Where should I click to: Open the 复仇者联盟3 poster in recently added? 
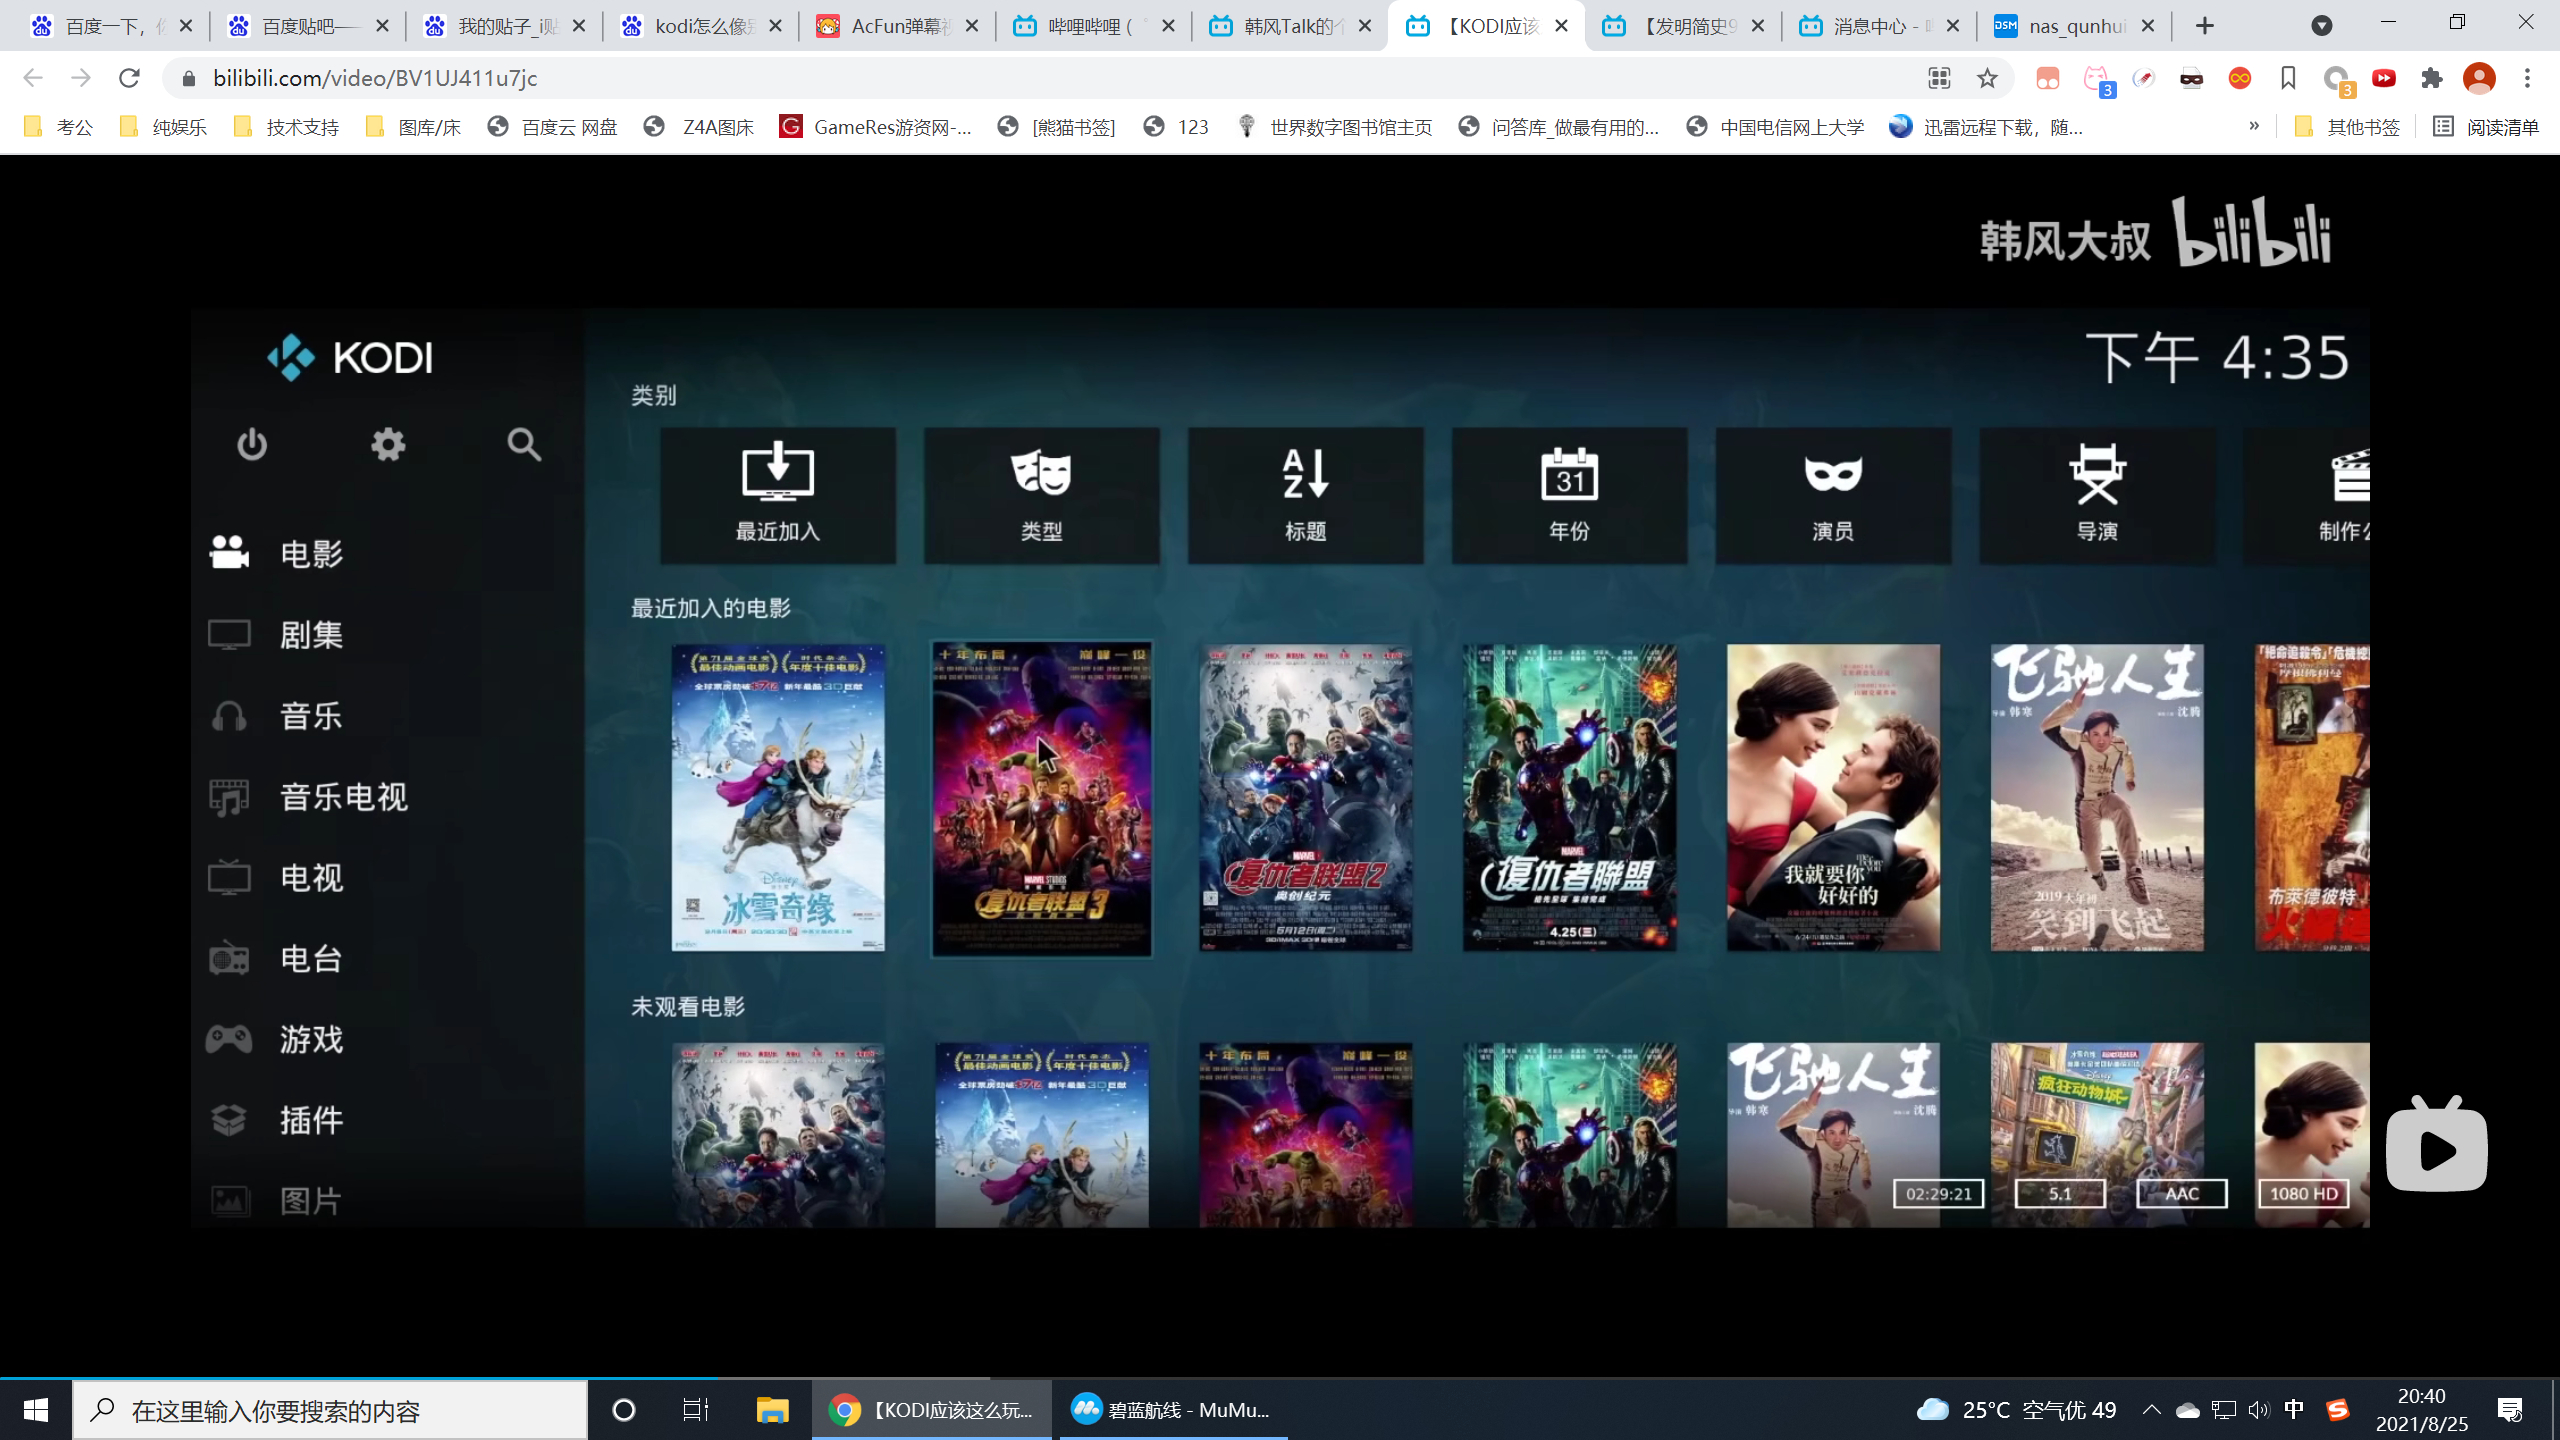(x=1042, y=798)
